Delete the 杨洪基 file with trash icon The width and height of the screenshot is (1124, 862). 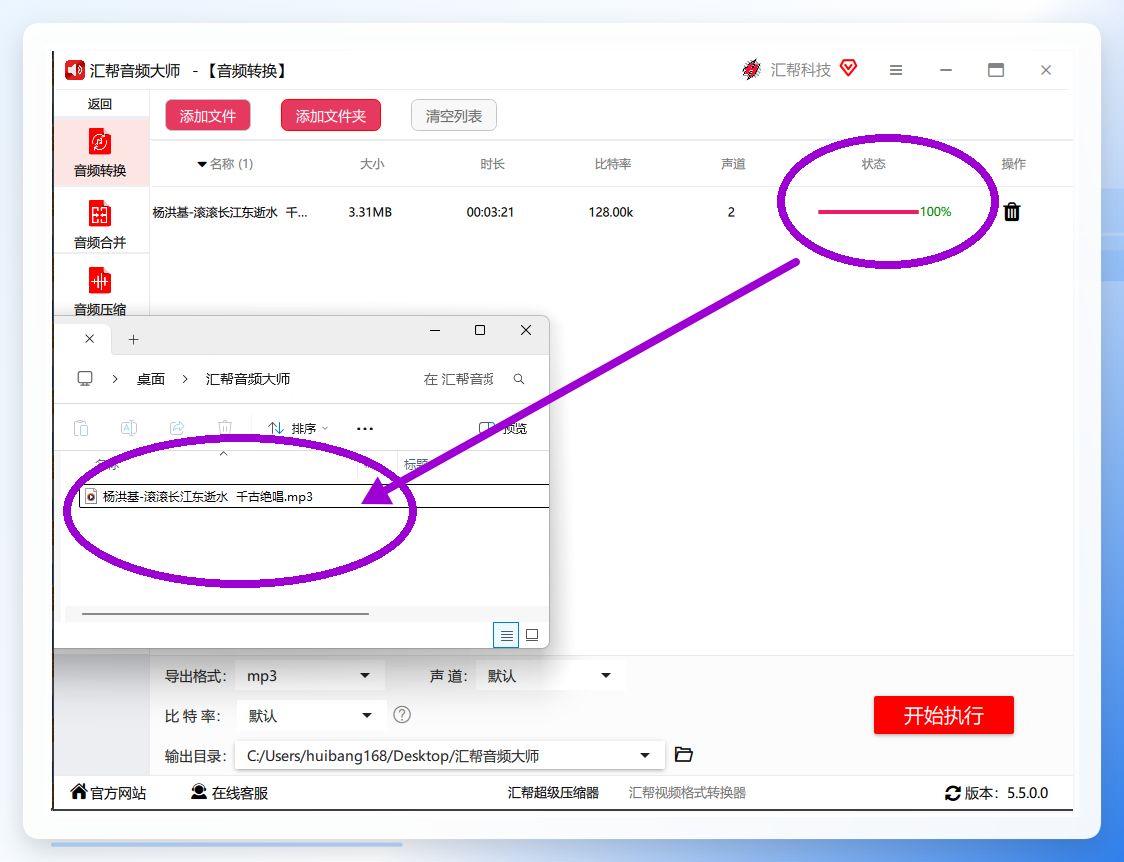[1011, 211]
